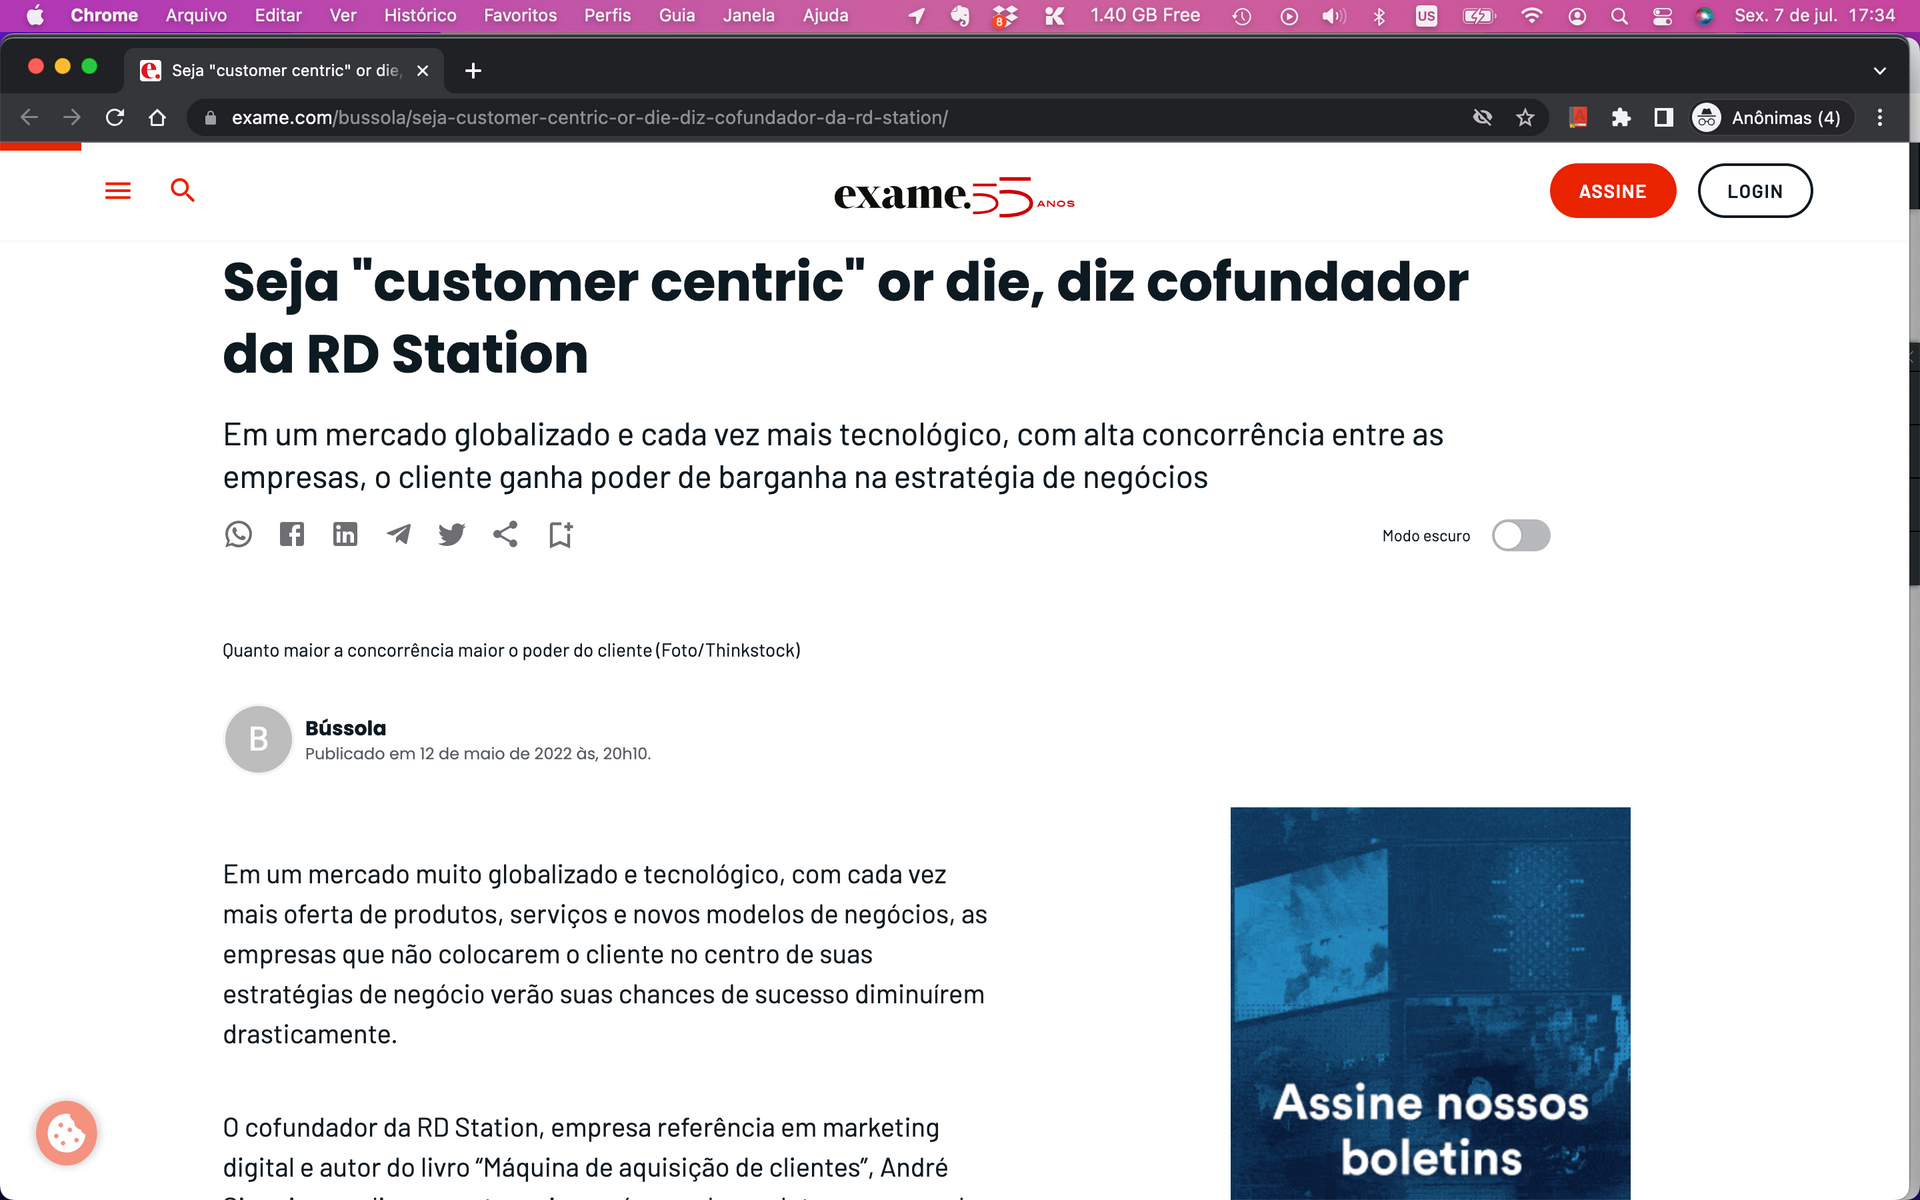Share article via WhatsApp icon

click(x=238, y=534)
